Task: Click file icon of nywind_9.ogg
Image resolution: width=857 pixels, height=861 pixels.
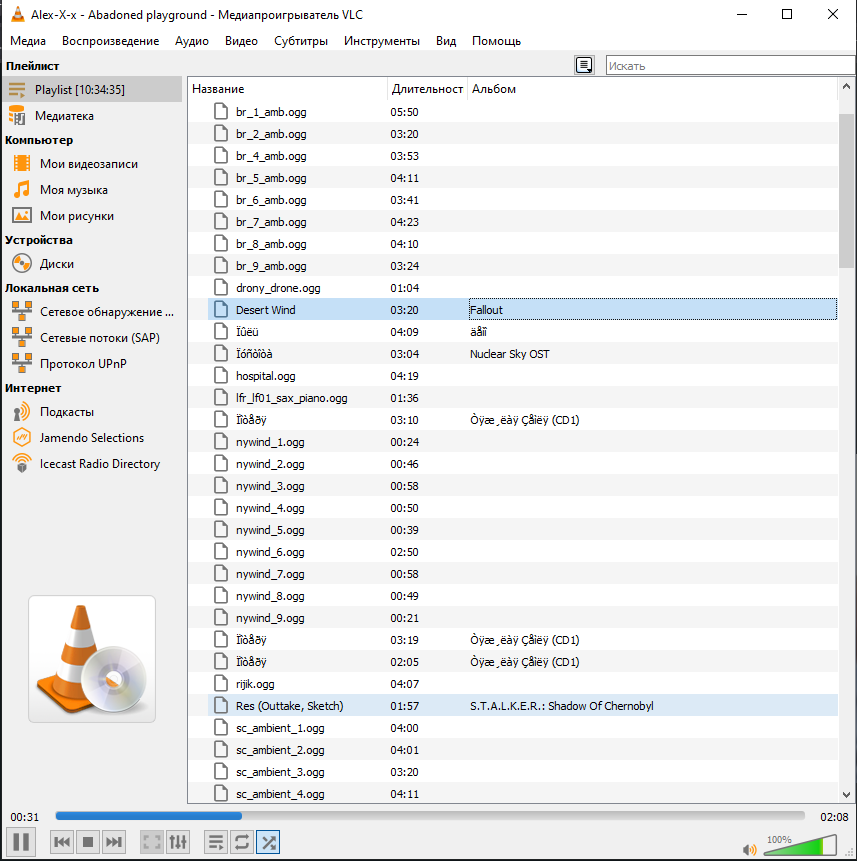Action: coord(221,618)
